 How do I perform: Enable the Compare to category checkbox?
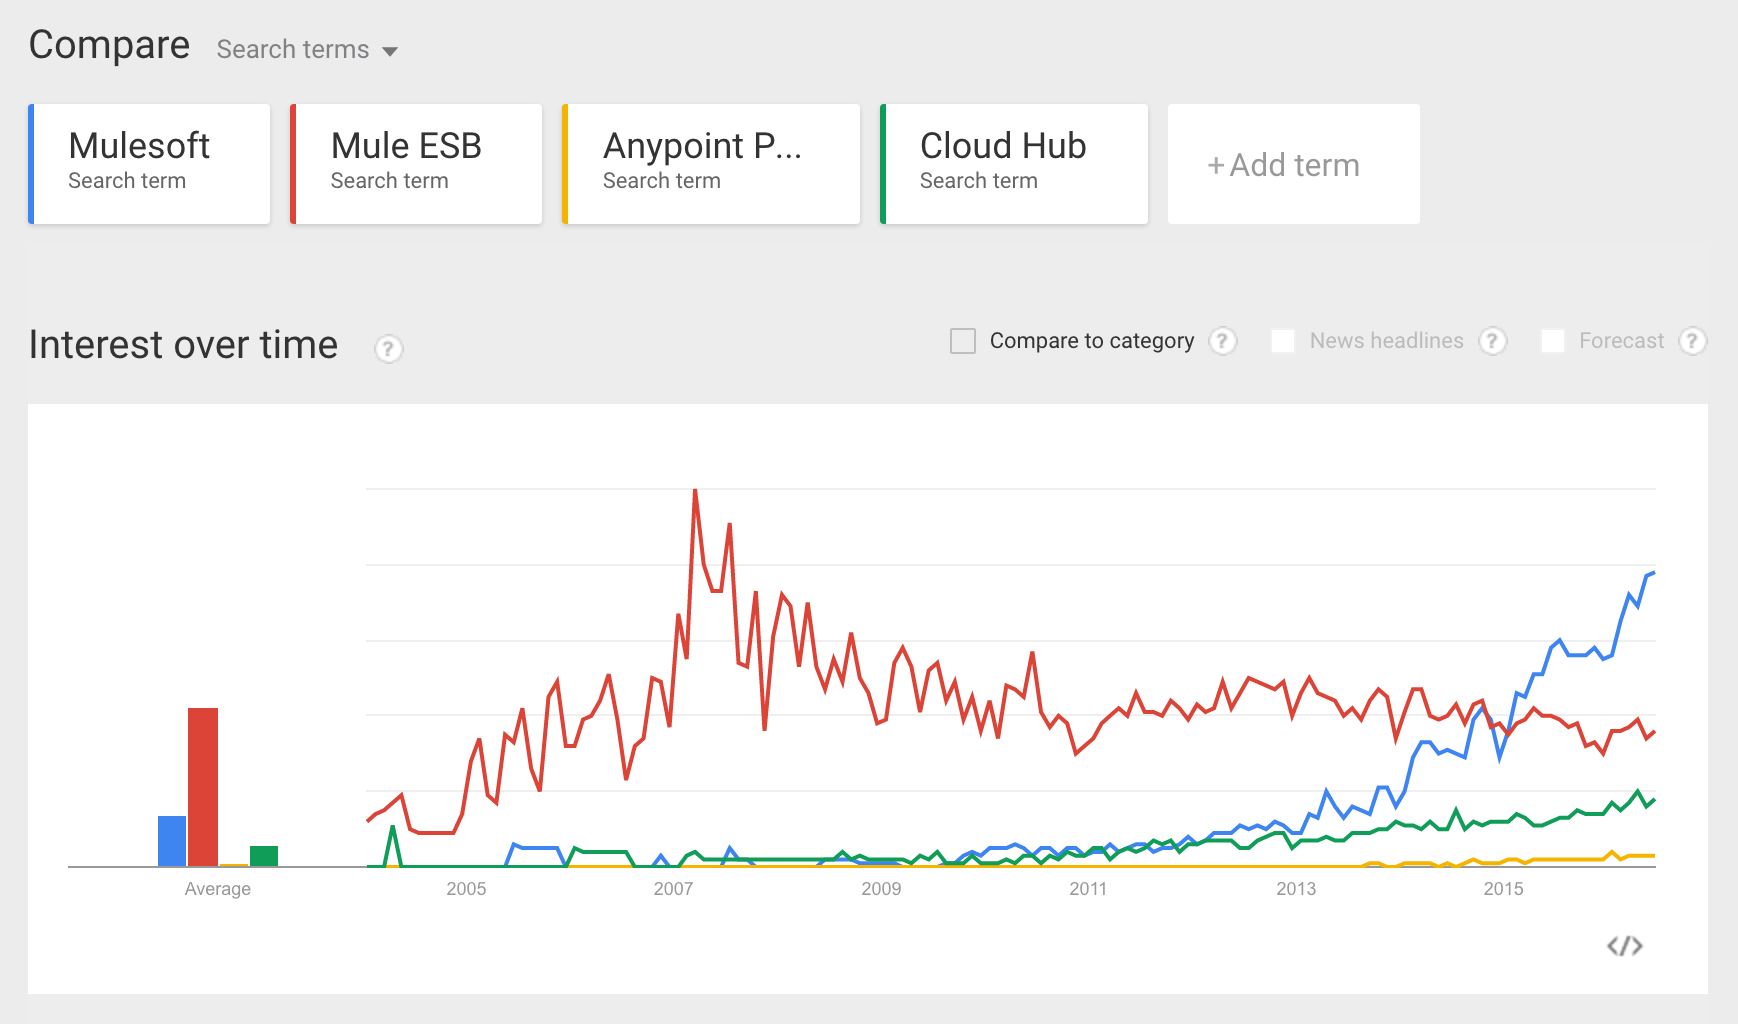click(x=963, y=341)
